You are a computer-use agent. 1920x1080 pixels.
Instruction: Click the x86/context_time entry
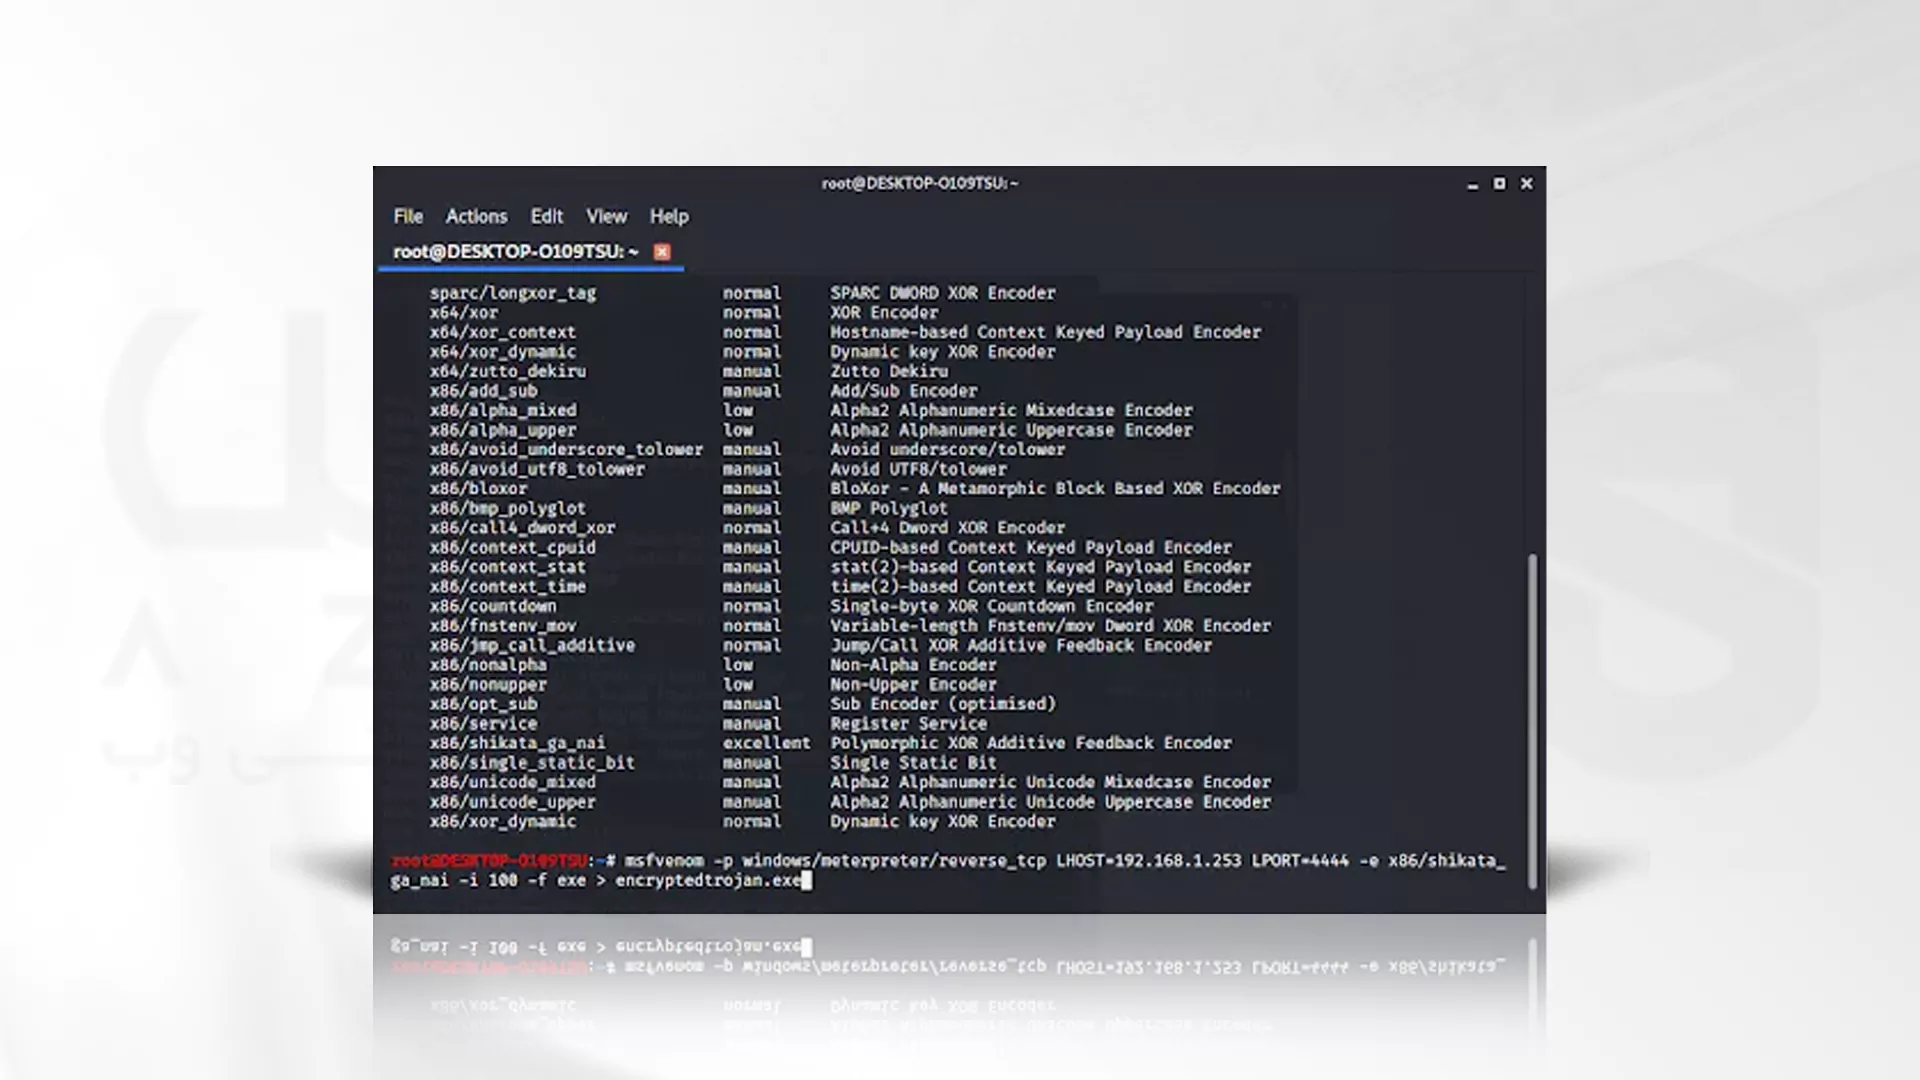point(508,586)
